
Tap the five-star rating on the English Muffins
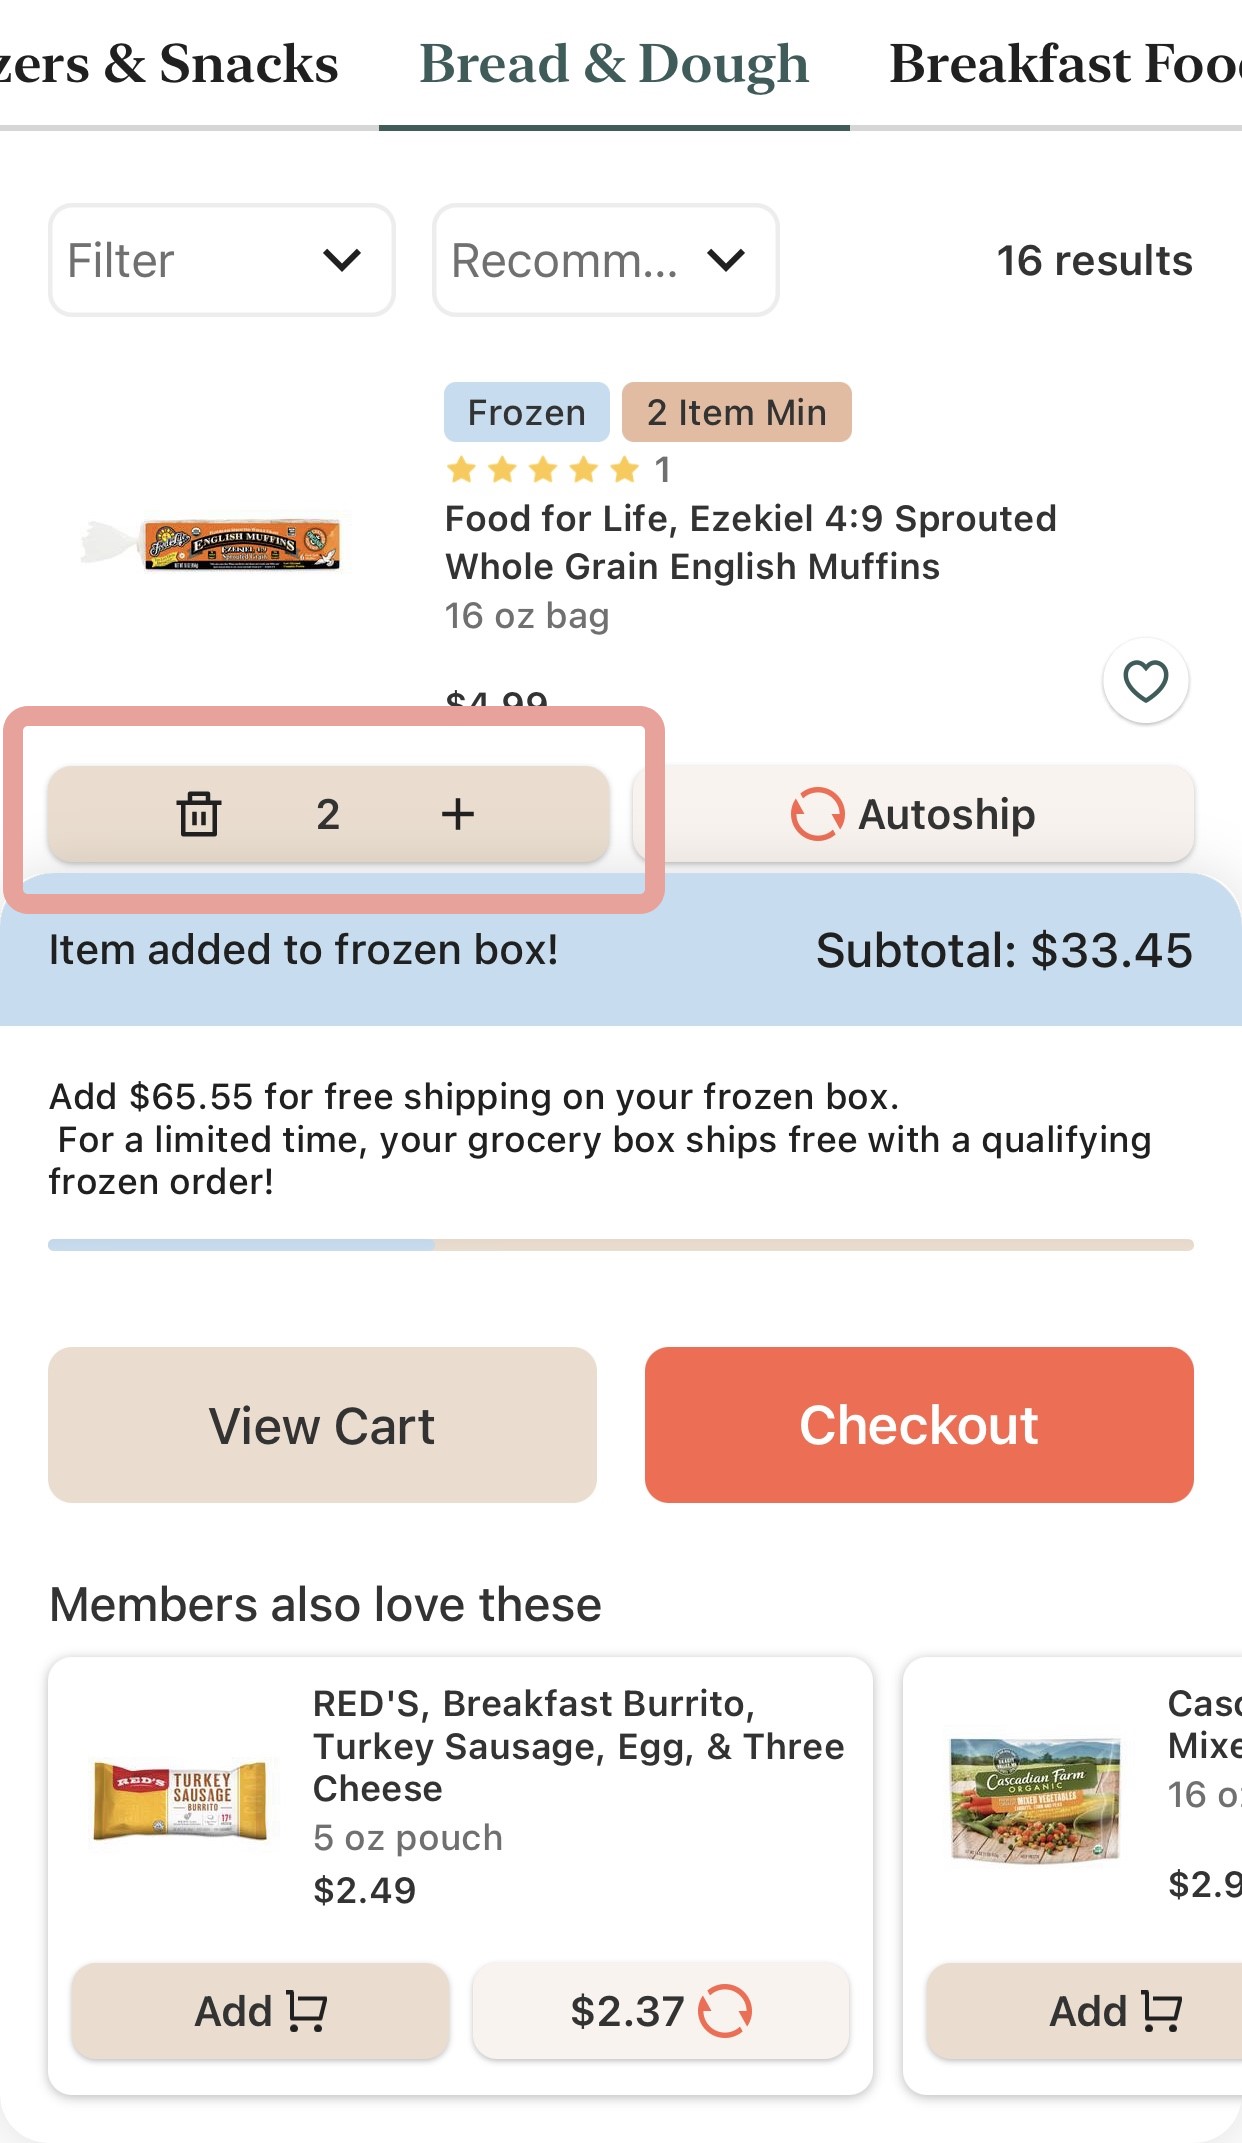tap(540, 468)
